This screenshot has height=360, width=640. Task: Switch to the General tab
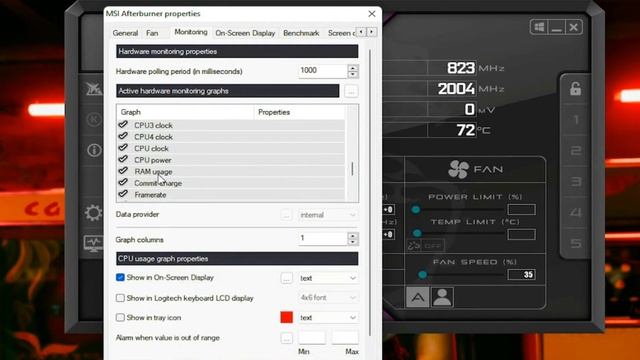[125, 33]
